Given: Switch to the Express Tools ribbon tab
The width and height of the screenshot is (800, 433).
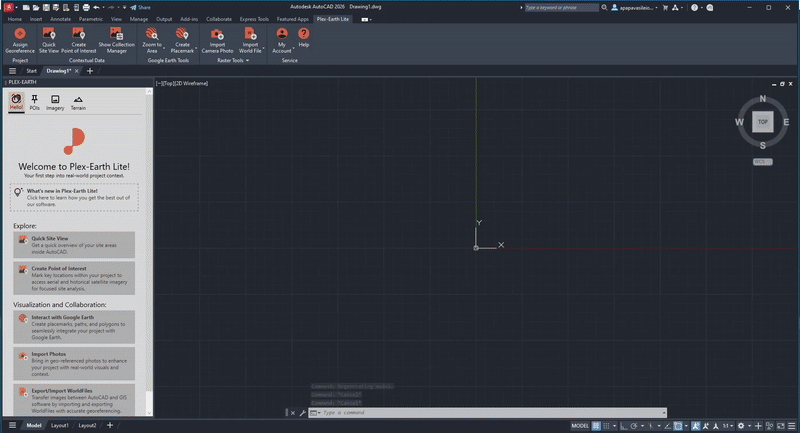Looking at the screenshot, I should 254,19.
